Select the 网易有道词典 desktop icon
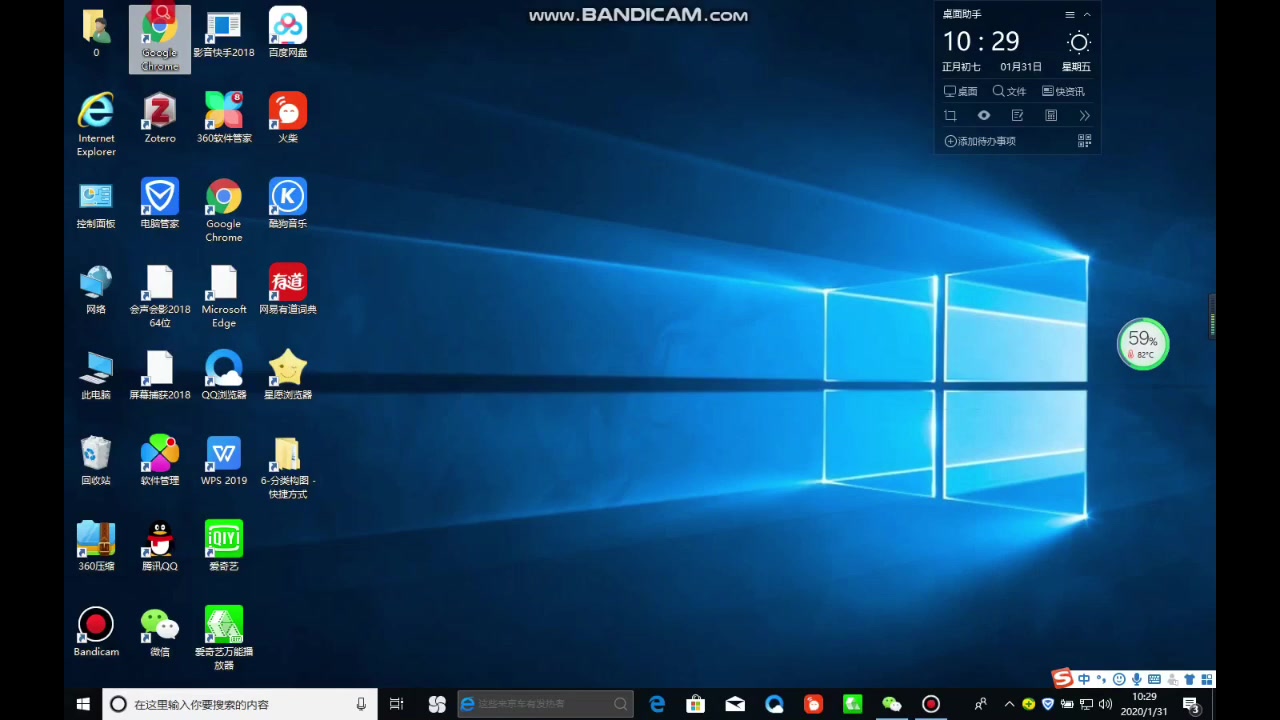The height and width of the screenshot is (720, 1280). tap(288, 290)
